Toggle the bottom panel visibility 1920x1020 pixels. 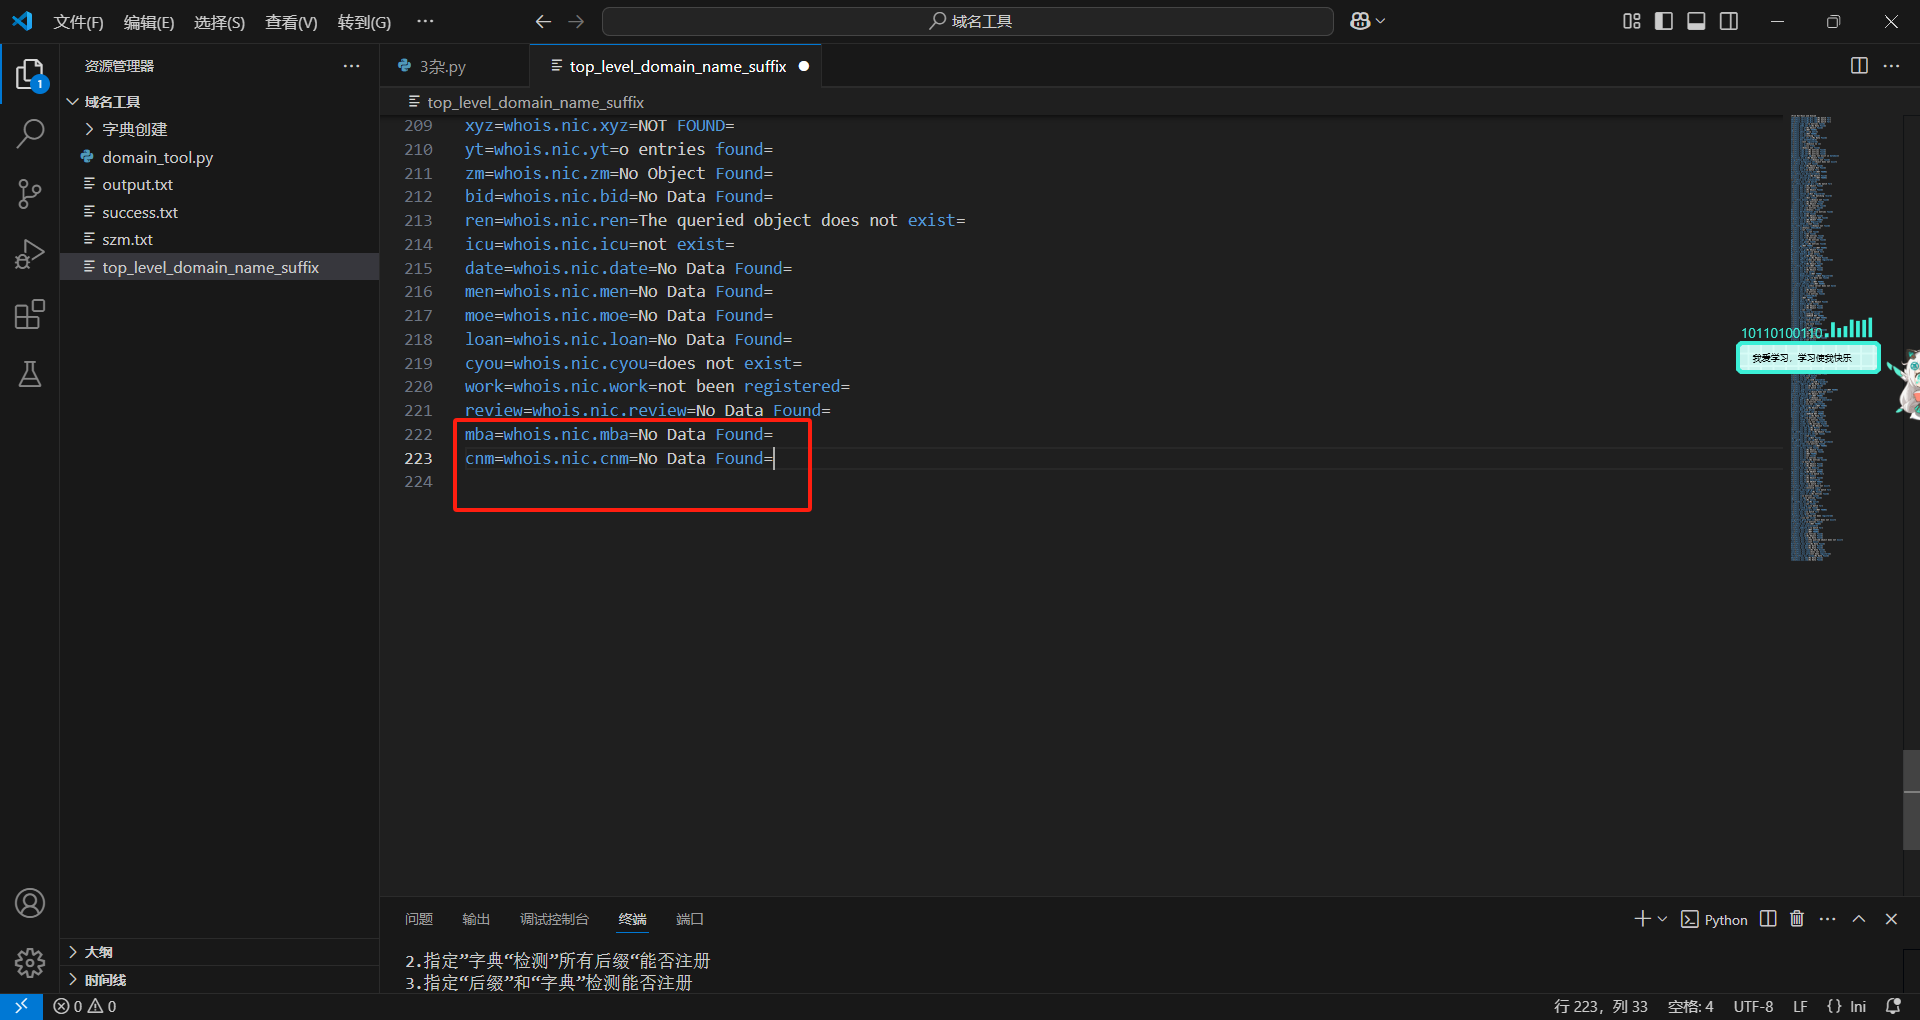pyautogui.click(x=1696, y=21)
